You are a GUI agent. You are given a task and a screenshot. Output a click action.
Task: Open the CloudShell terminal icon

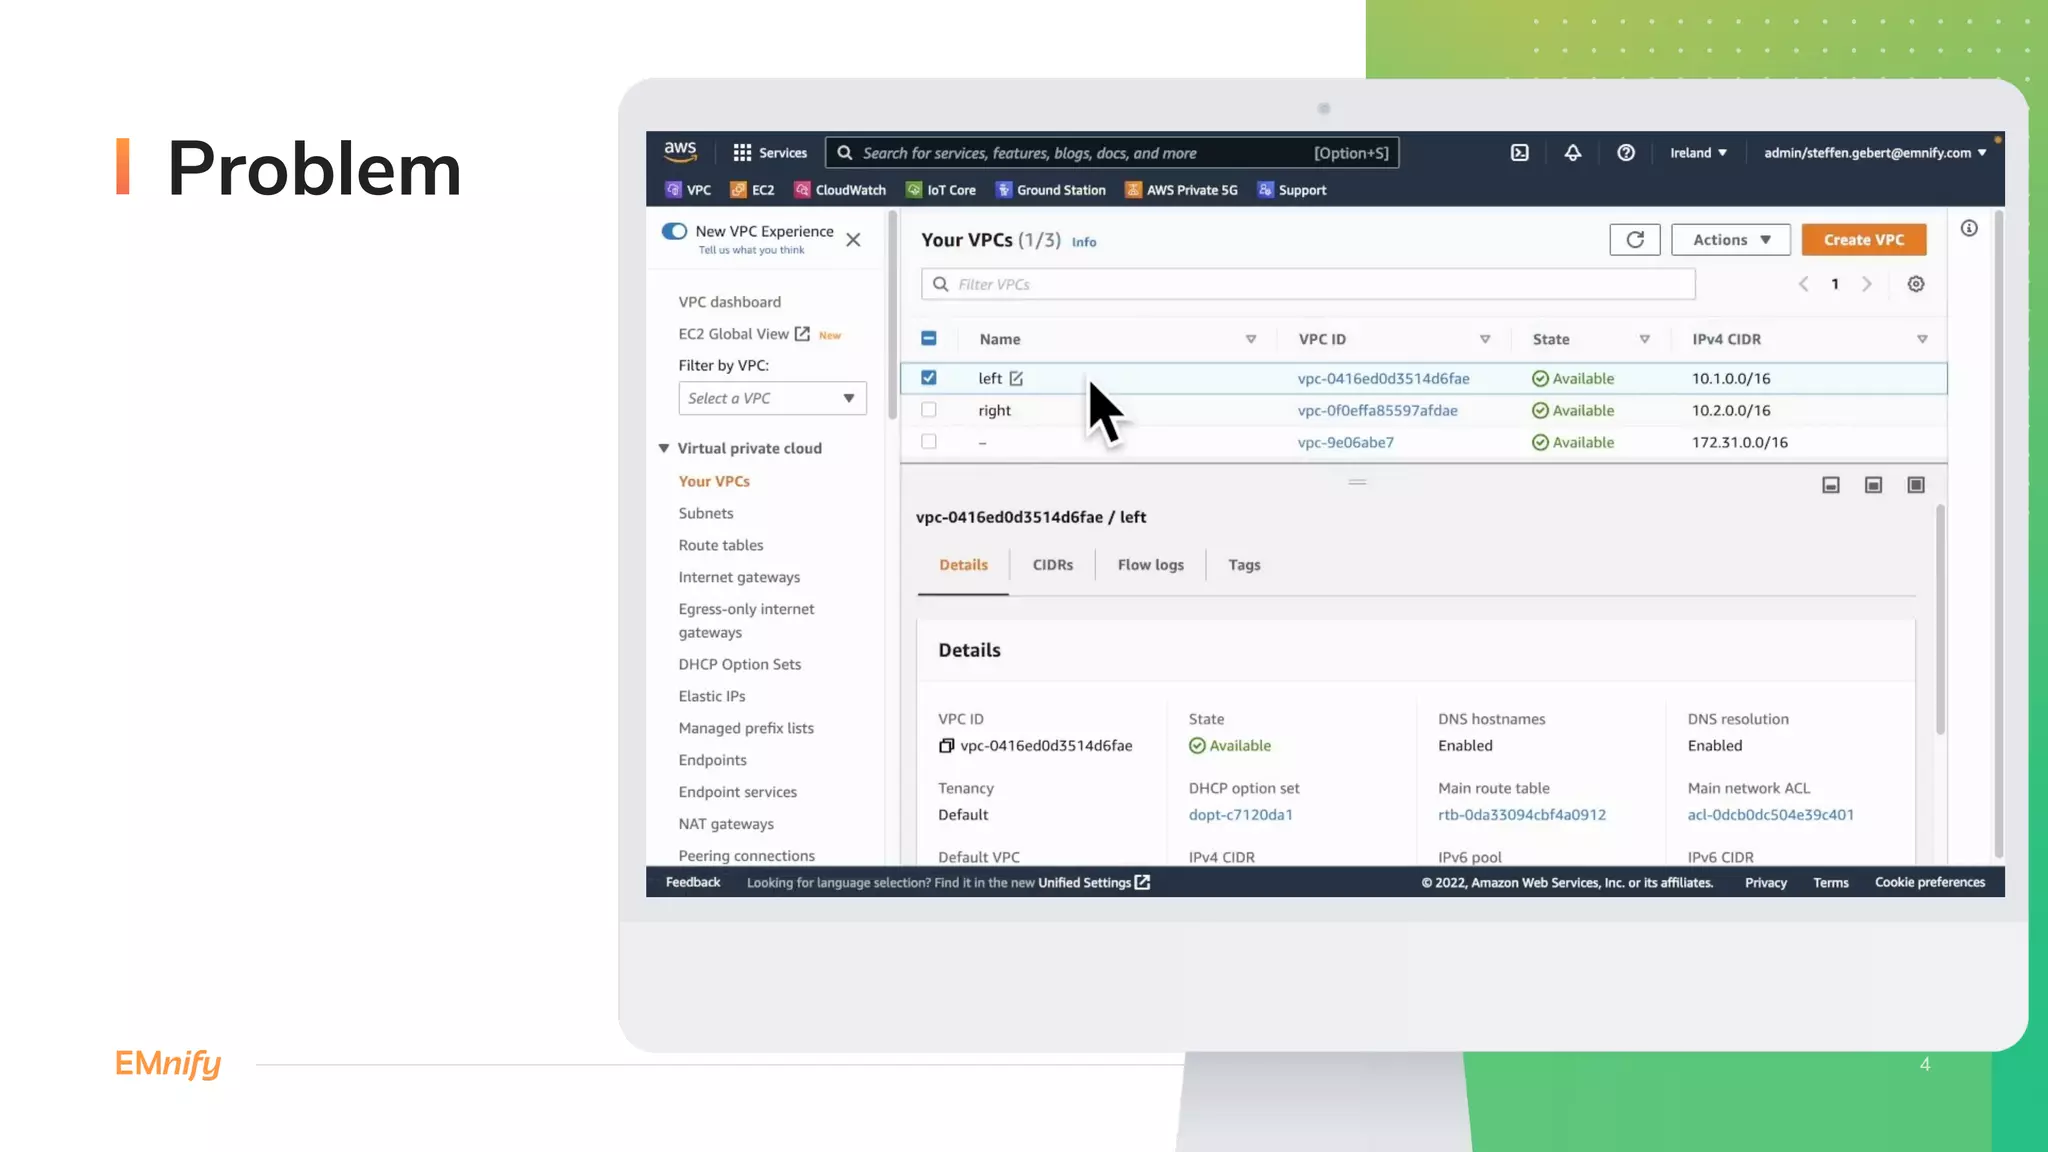click(1519, 153)
